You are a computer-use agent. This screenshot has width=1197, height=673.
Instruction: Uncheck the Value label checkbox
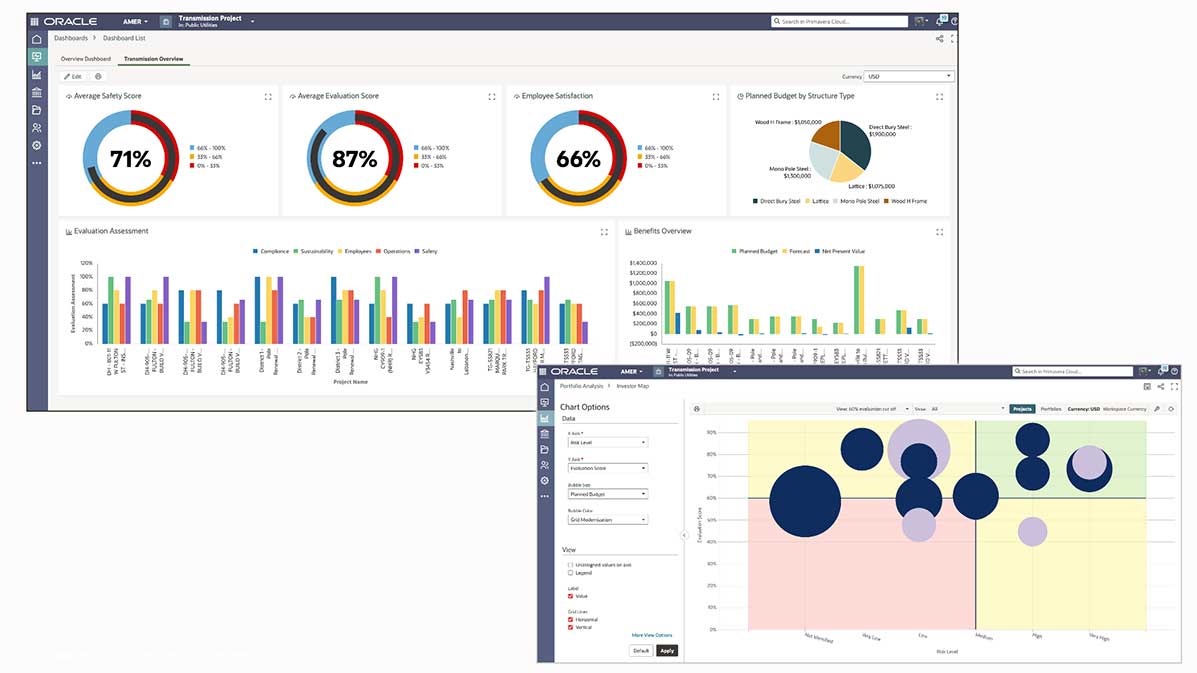point(571,597)
